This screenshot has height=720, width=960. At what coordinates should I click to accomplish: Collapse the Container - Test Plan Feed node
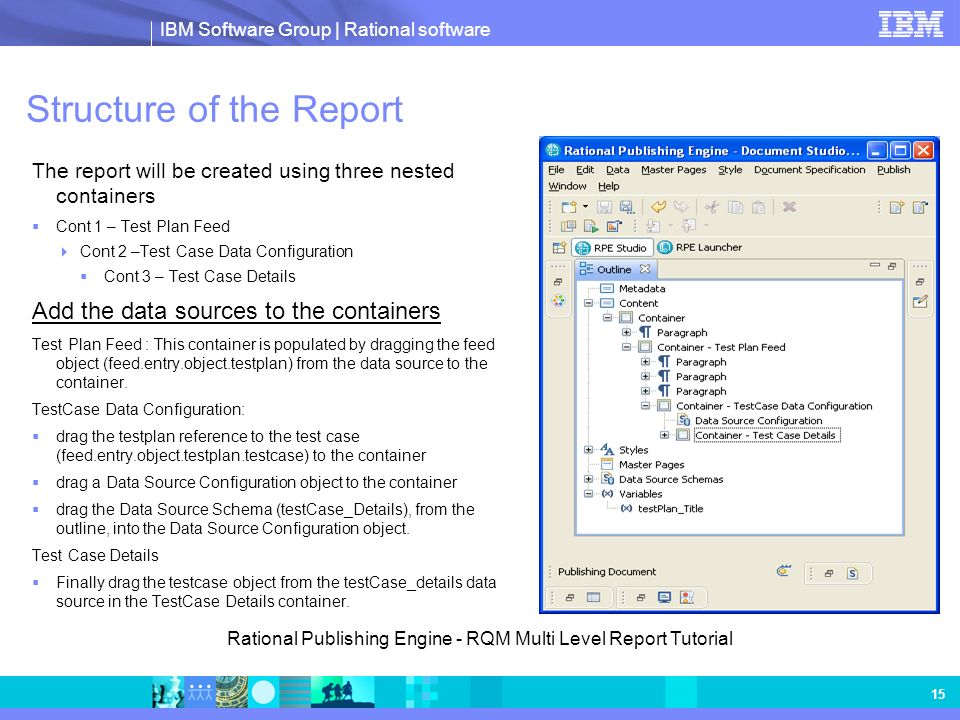(x=626, y=347)
